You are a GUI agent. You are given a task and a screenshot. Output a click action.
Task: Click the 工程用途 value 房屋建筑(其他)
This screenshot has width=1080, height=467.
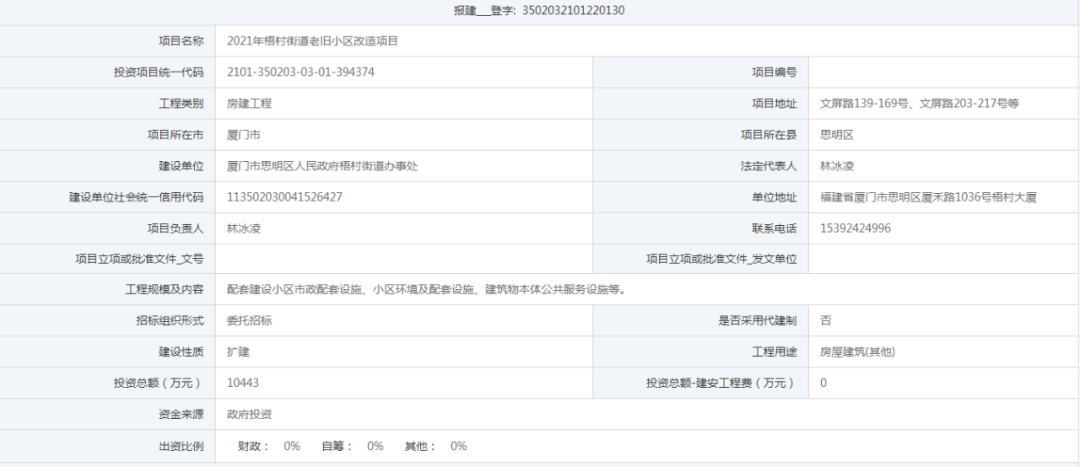coord(858,352)
